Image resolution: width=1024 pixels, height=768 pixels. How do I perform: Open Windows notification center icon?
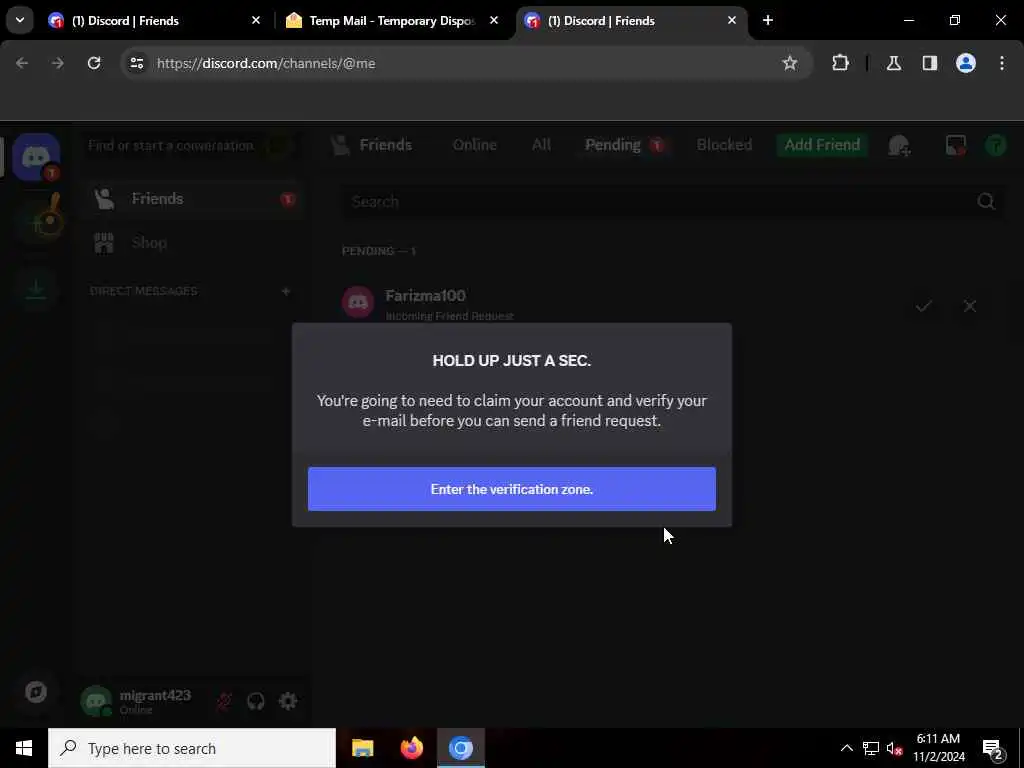pyautogui.click(x=993, y=749)
